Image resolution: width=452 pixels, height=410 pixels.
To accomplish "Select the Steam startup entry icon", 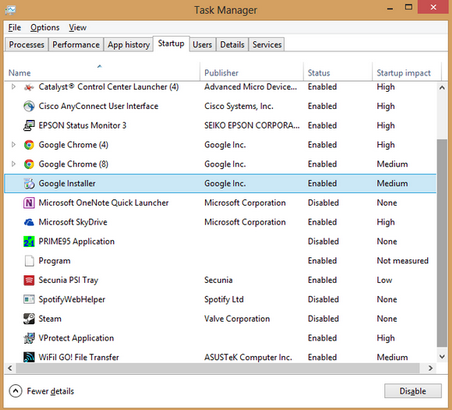I will pyautogui.click(x=29, y=319).
